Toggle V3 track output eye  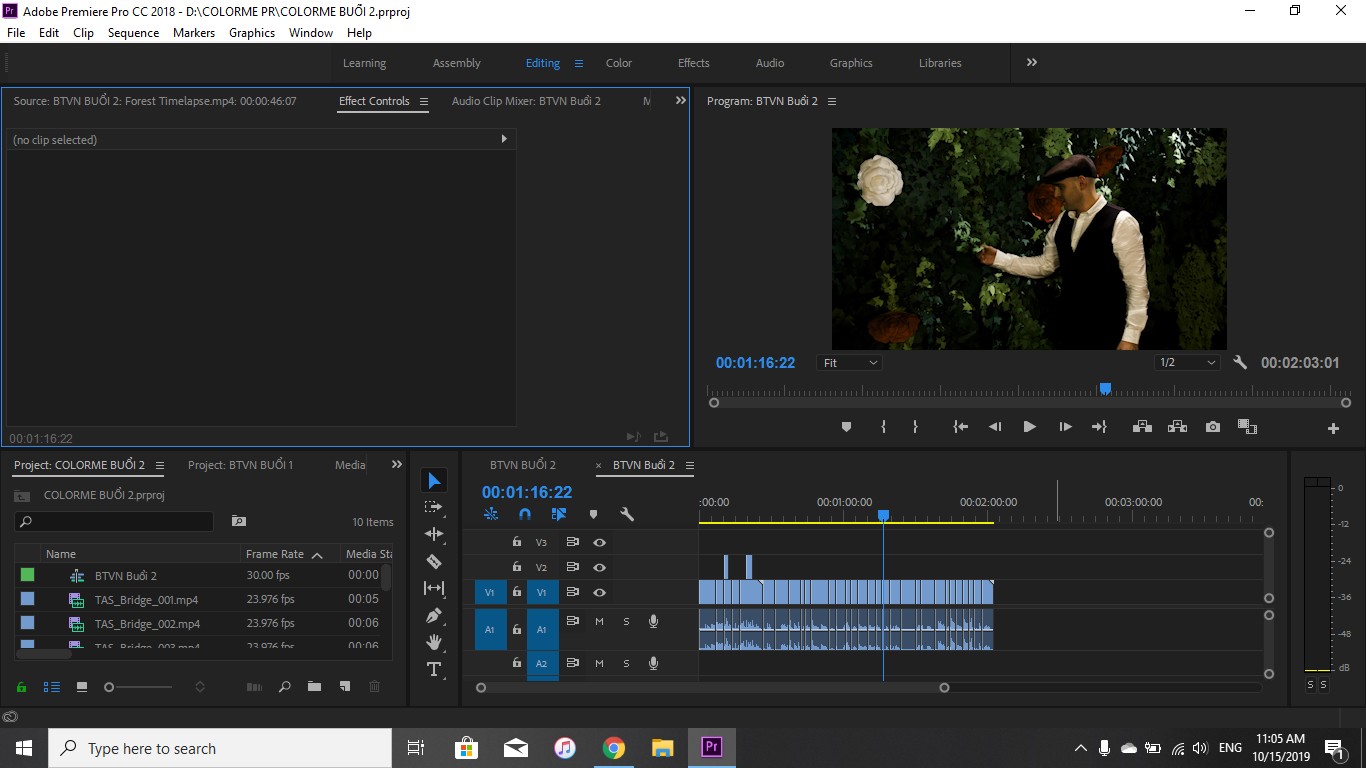click(599, 542)
